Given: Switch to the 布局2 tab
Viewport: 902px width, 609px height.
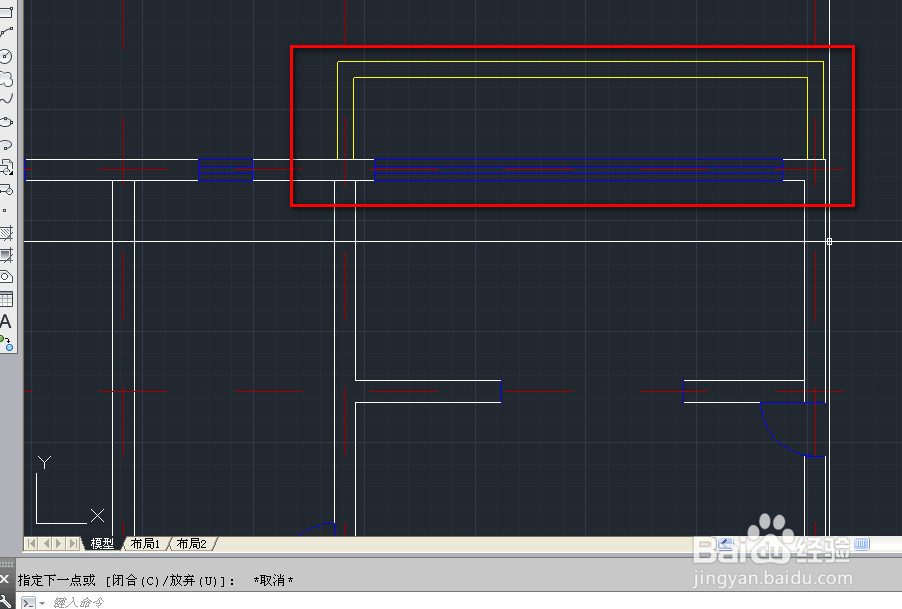Looking at the screenshot, I should tap(191, 543).
